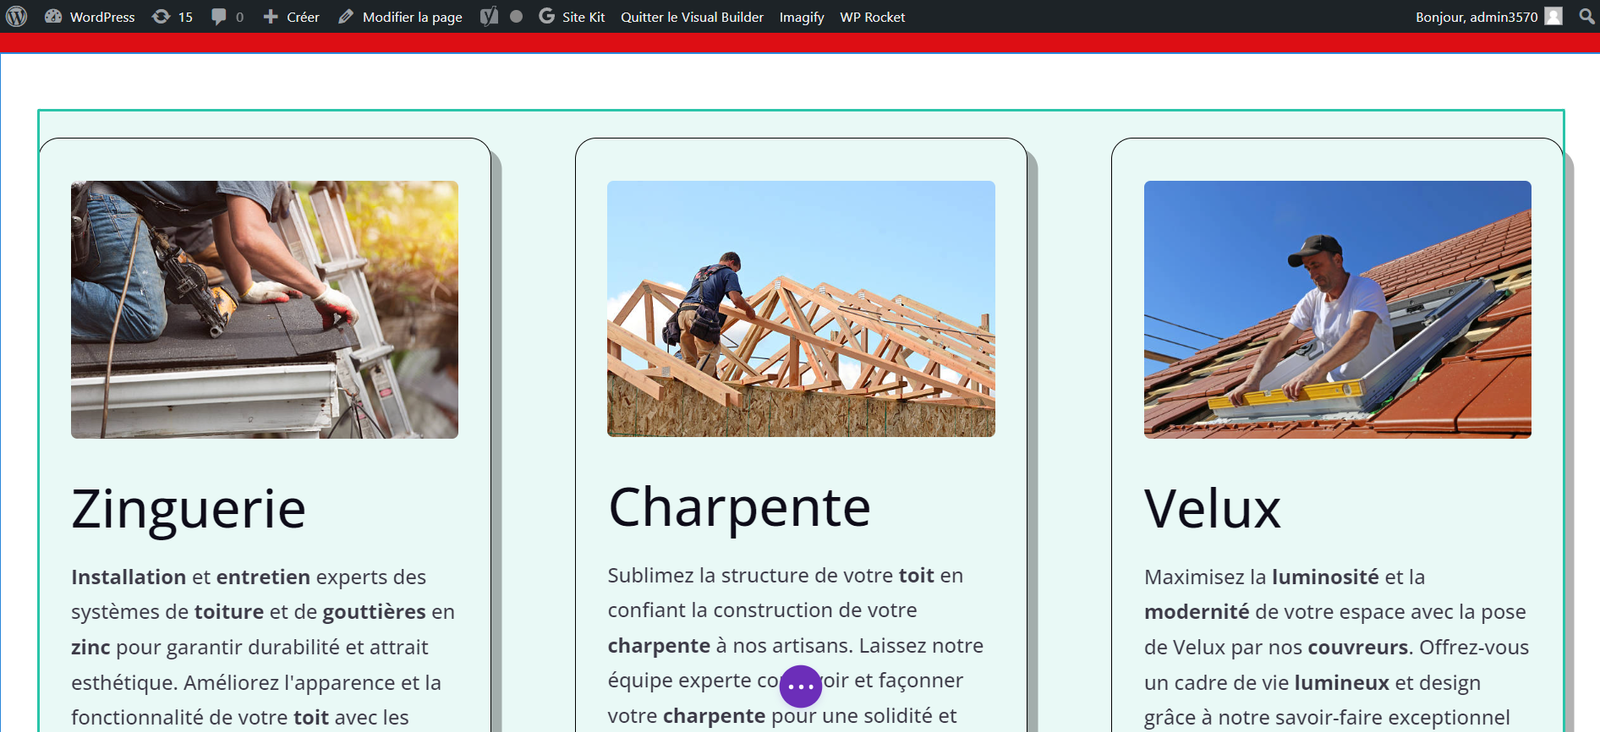Expand the Bonjour, admin3570 account menu
This screenshot has height=732, width=1600.
pos(1476,17)
